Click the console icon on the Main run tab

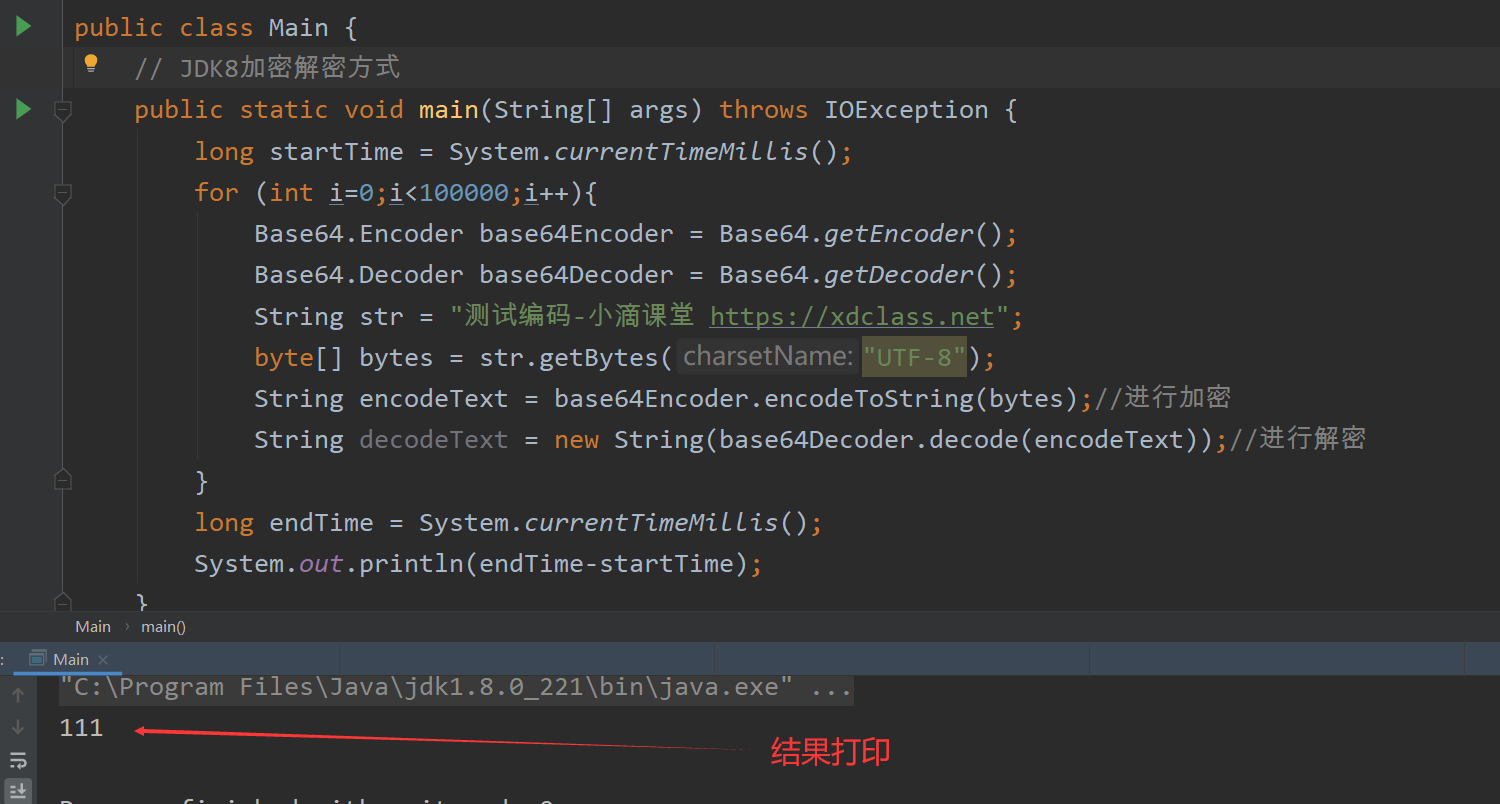[37, 659]
